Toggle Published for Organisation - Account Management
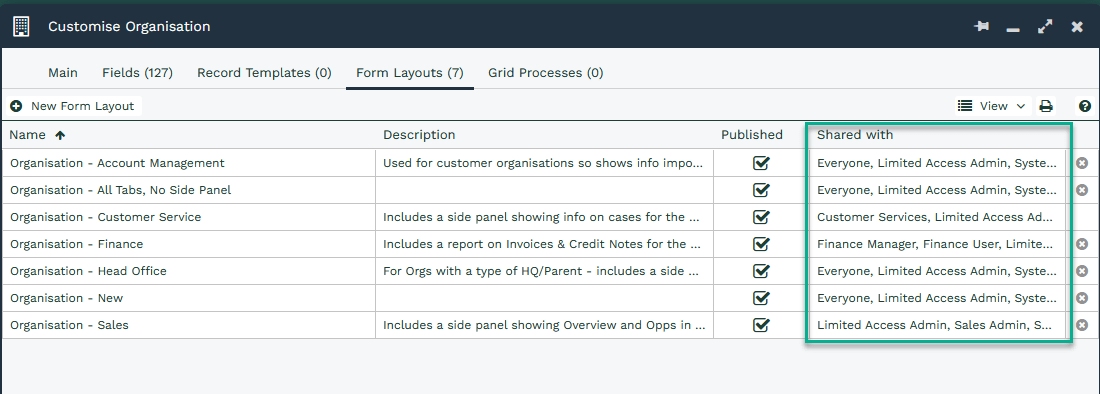Image resolution: width=1100 pixels, height=394 pixels. point(760,163)
